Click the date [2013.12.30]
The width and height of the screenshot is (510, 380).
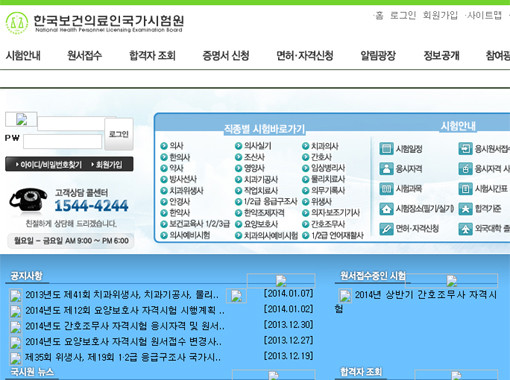pos(288,325)
